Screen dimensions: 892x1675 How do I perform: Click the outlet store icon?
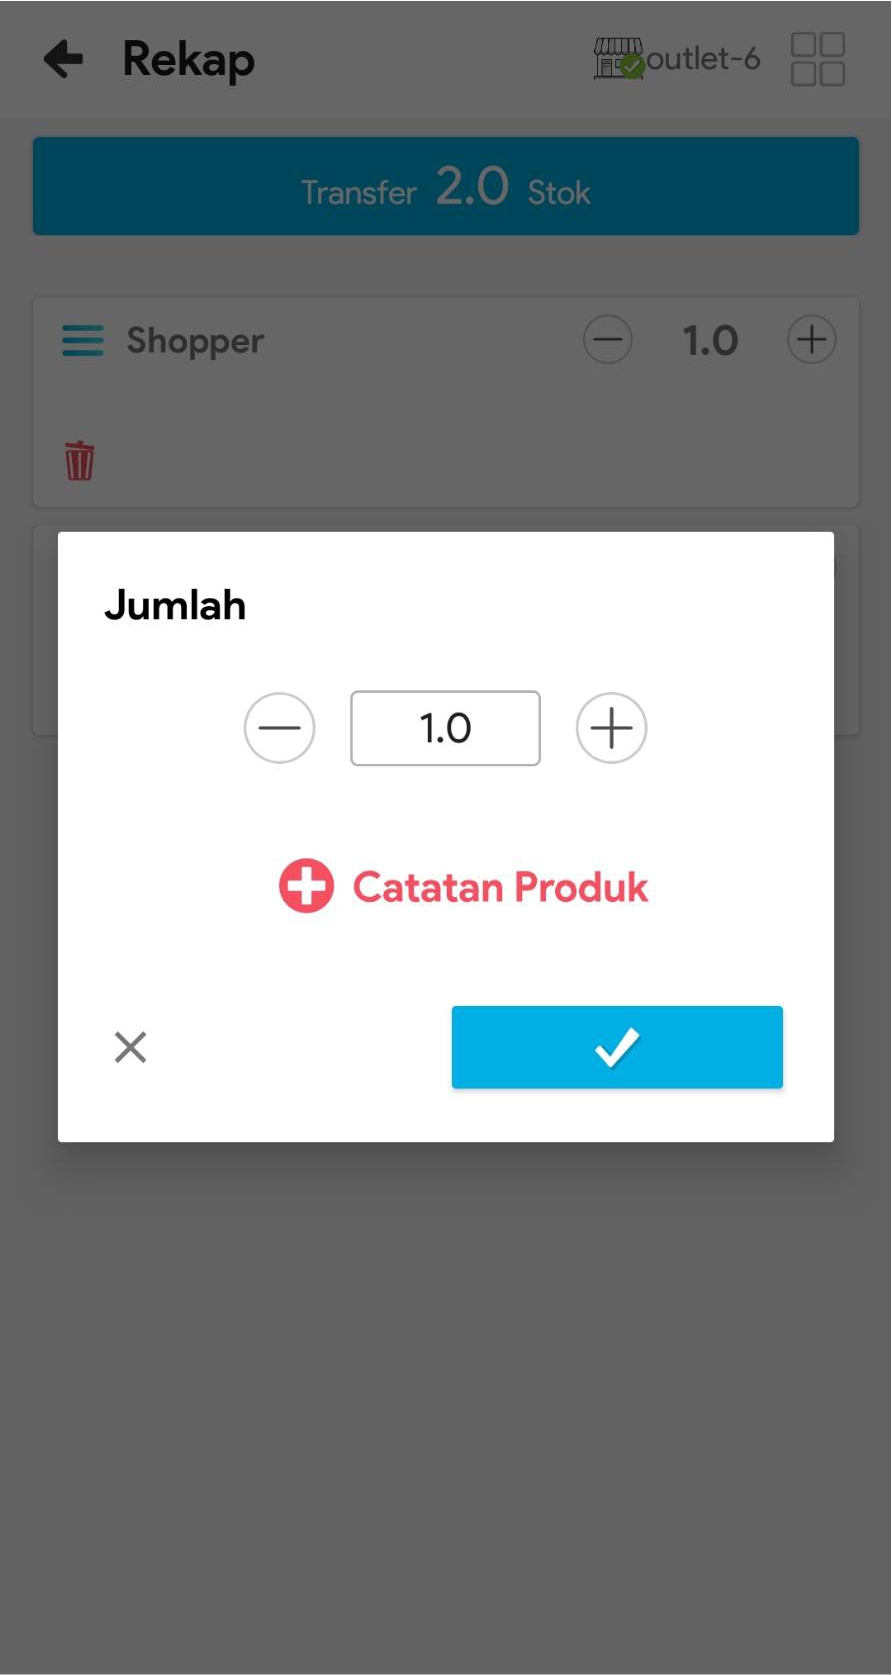coord(618,59)
